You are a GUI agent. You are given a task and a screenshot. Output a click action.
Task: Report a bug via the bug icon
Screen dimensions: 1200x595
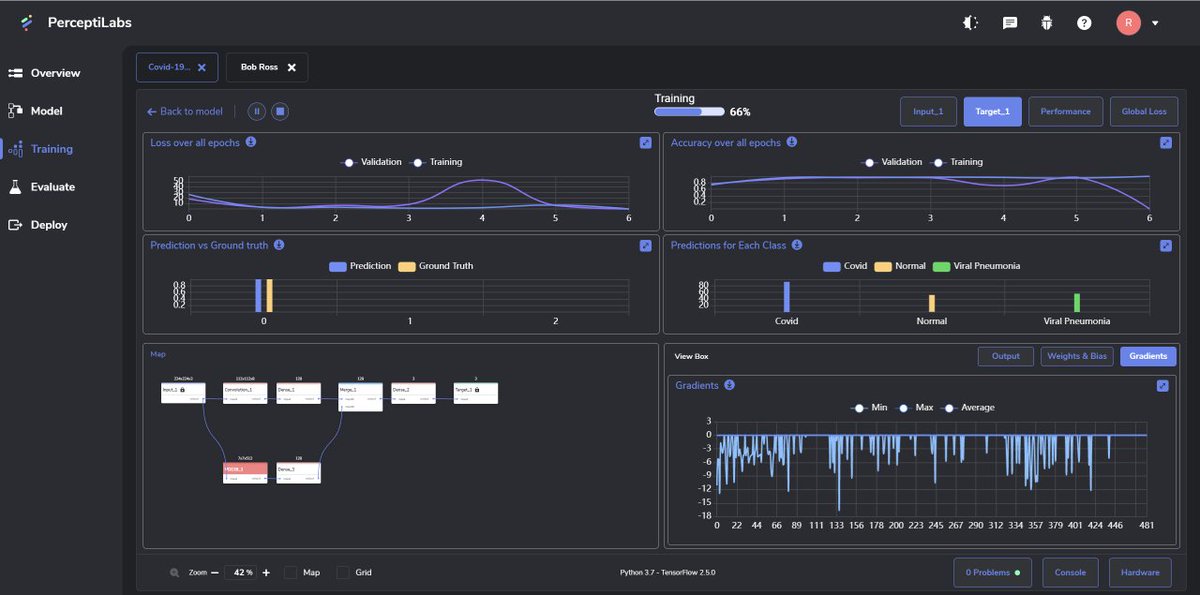[1046, 21]
